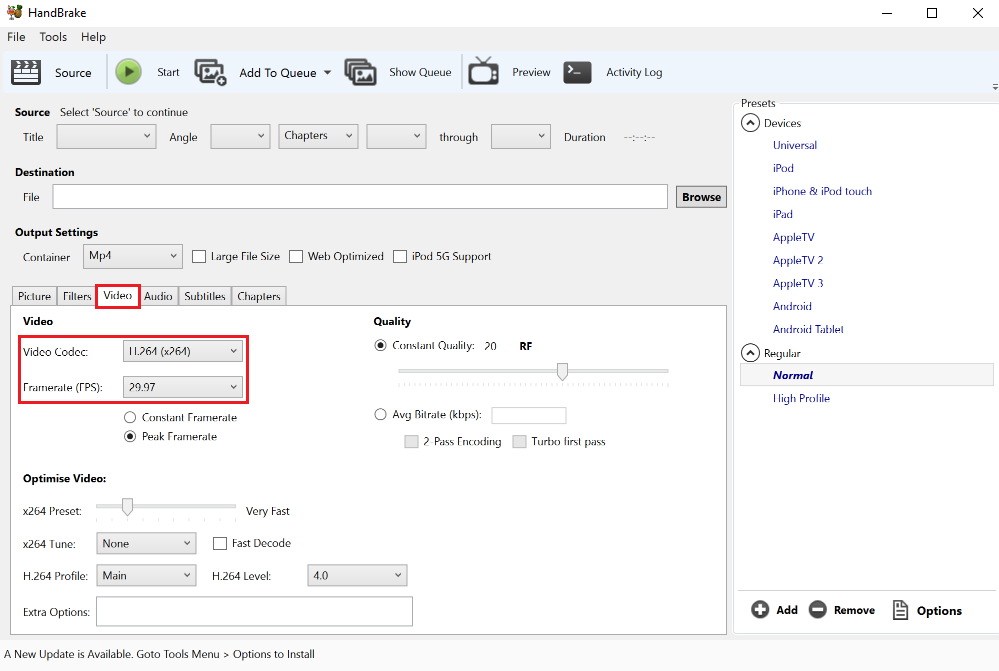Screen dimensions: 999x671
Task: Click the x264 Preset slider handle
Action: point(127,507)
